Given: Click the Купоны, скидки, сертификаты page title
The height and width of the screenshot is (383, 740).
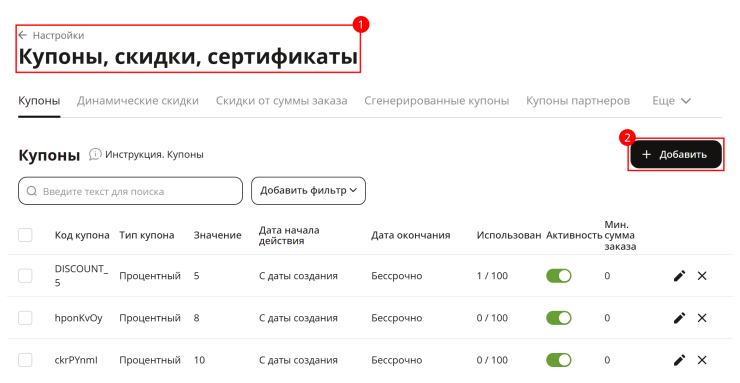Looking at the screenshot, I should coord(188,57).
